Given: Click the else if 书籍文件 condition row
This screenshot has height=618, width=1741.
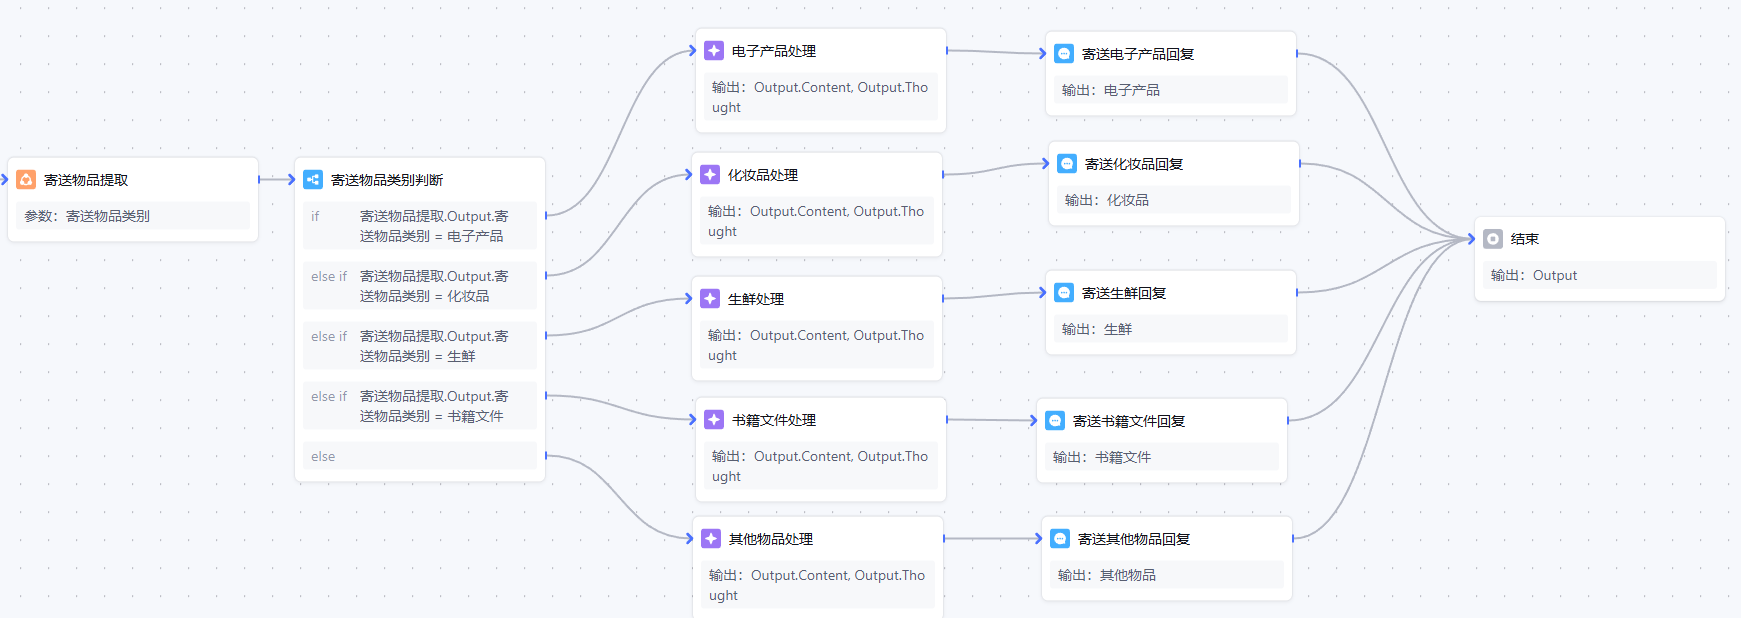Looking at the screenshot, I should click(420, 406).
